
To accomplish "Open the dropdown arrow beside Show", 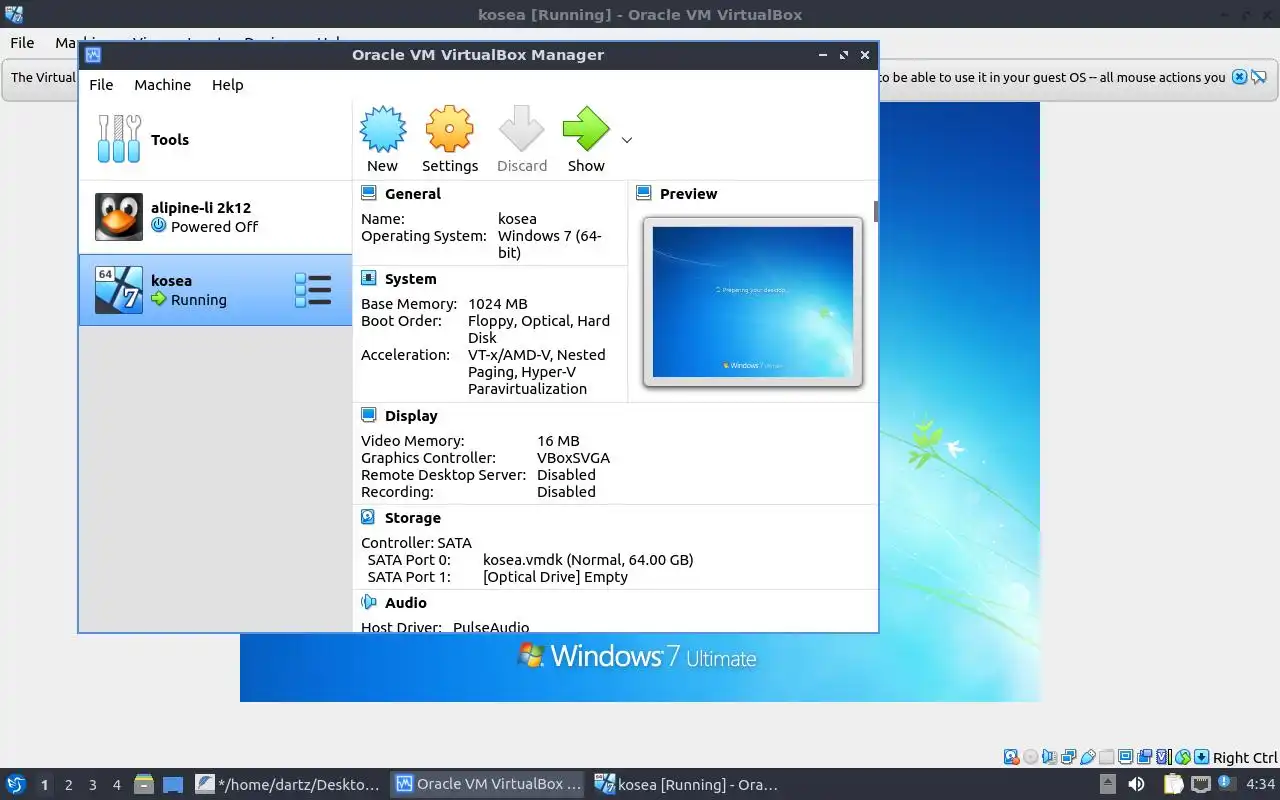I will pos(627,140).
